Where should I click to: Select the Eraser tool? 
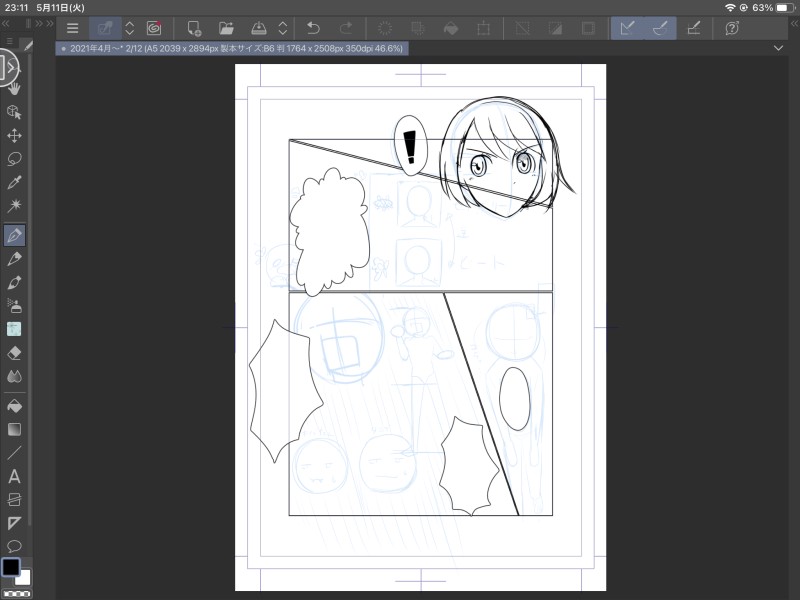pyautogui.click(x=14, y=353)
